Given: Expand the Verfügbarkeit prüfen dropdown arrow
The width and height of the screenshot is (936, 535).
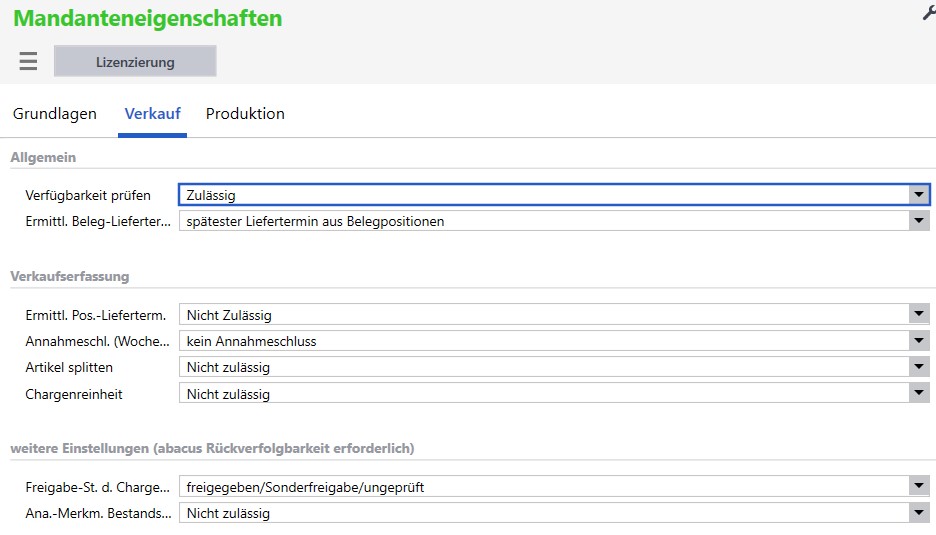Looking at the screenshot, I should pyautogui.click(x=919, y=195).
